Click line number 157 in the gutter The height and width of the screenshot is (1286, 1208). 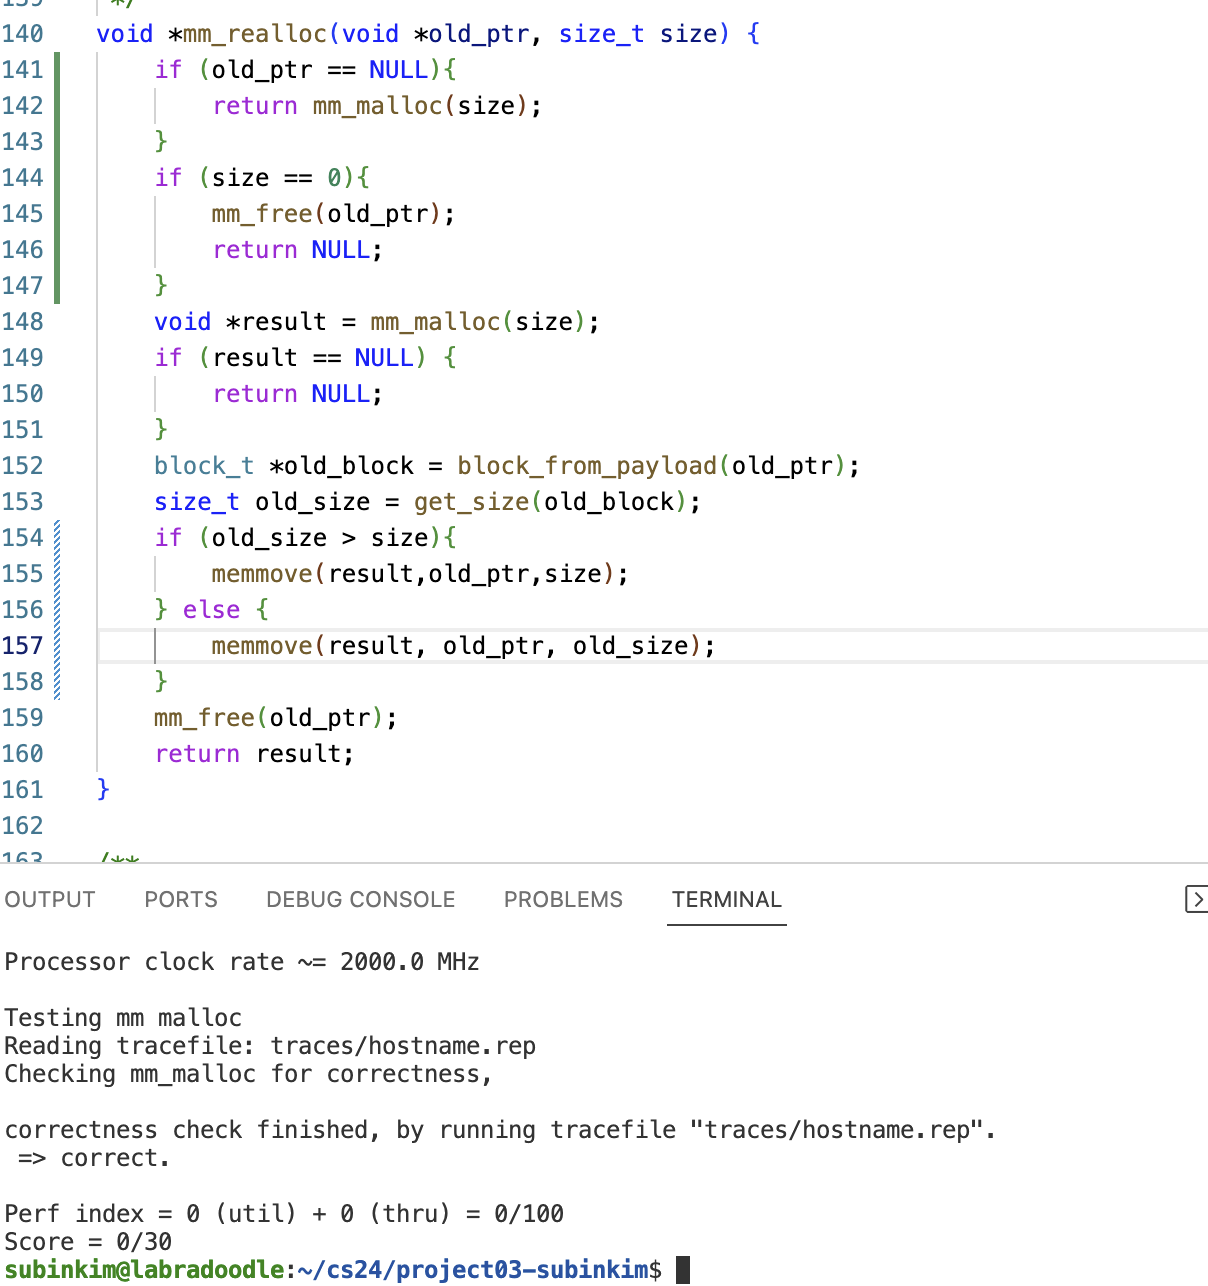click(23, 646)
